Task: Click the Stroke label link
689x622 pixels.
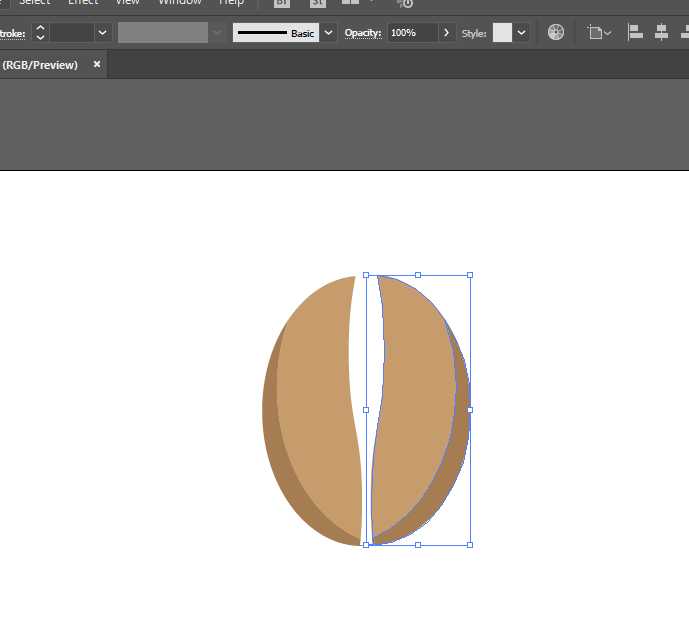Action: pos(12,33)
